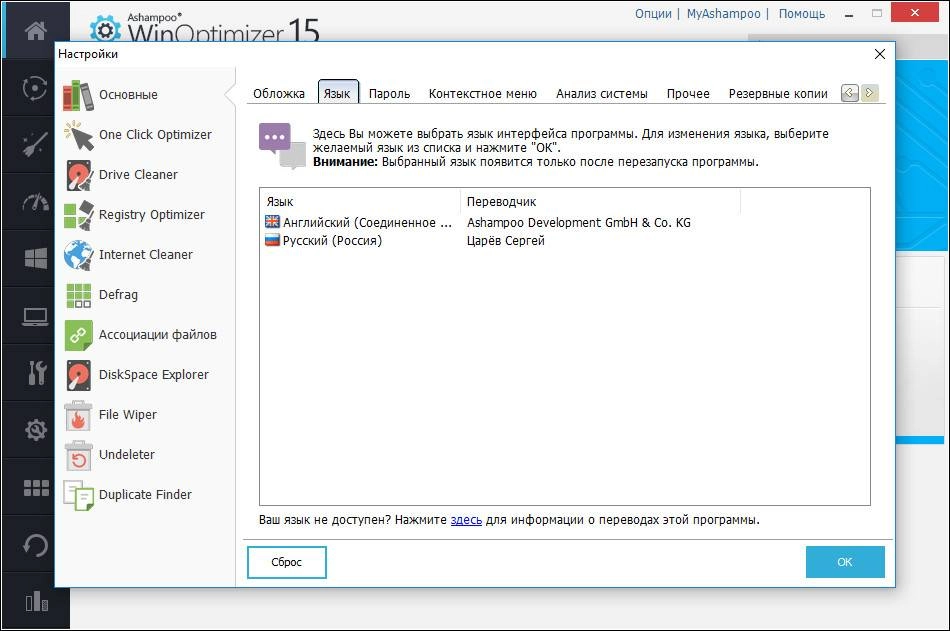
Task: Click the circular scan sidebar icon
Action: click(x=35, y=87)
